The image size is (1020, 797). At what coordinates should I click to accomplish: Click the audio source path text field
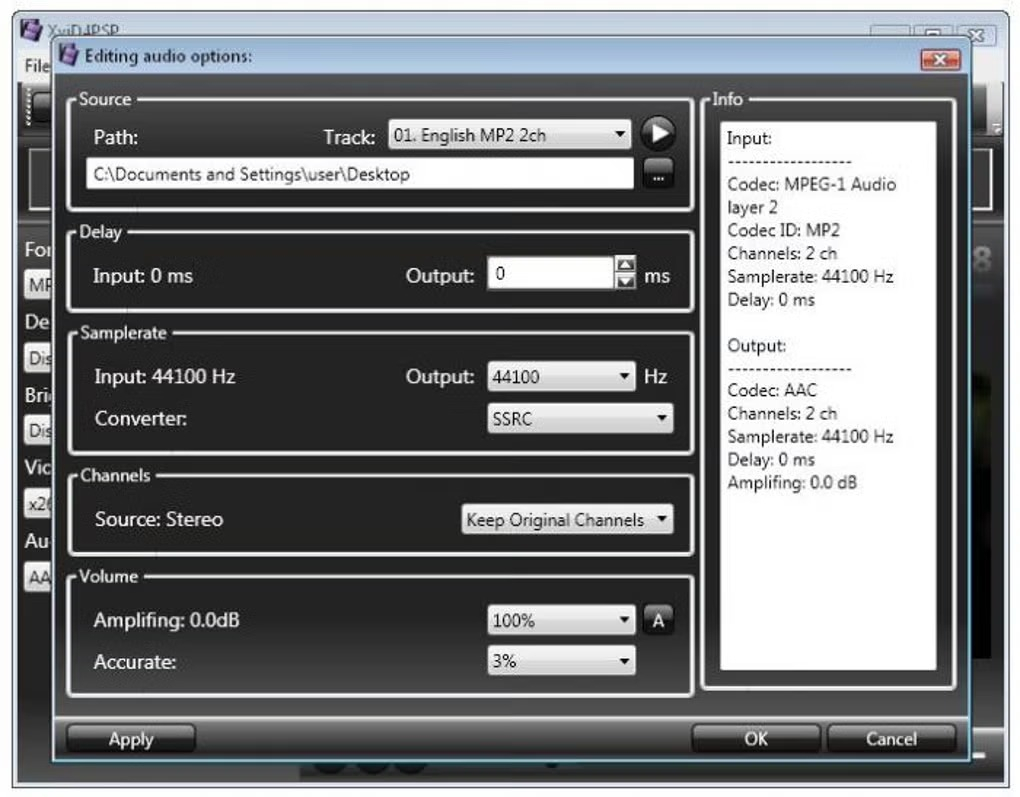[x=360, y=174]
